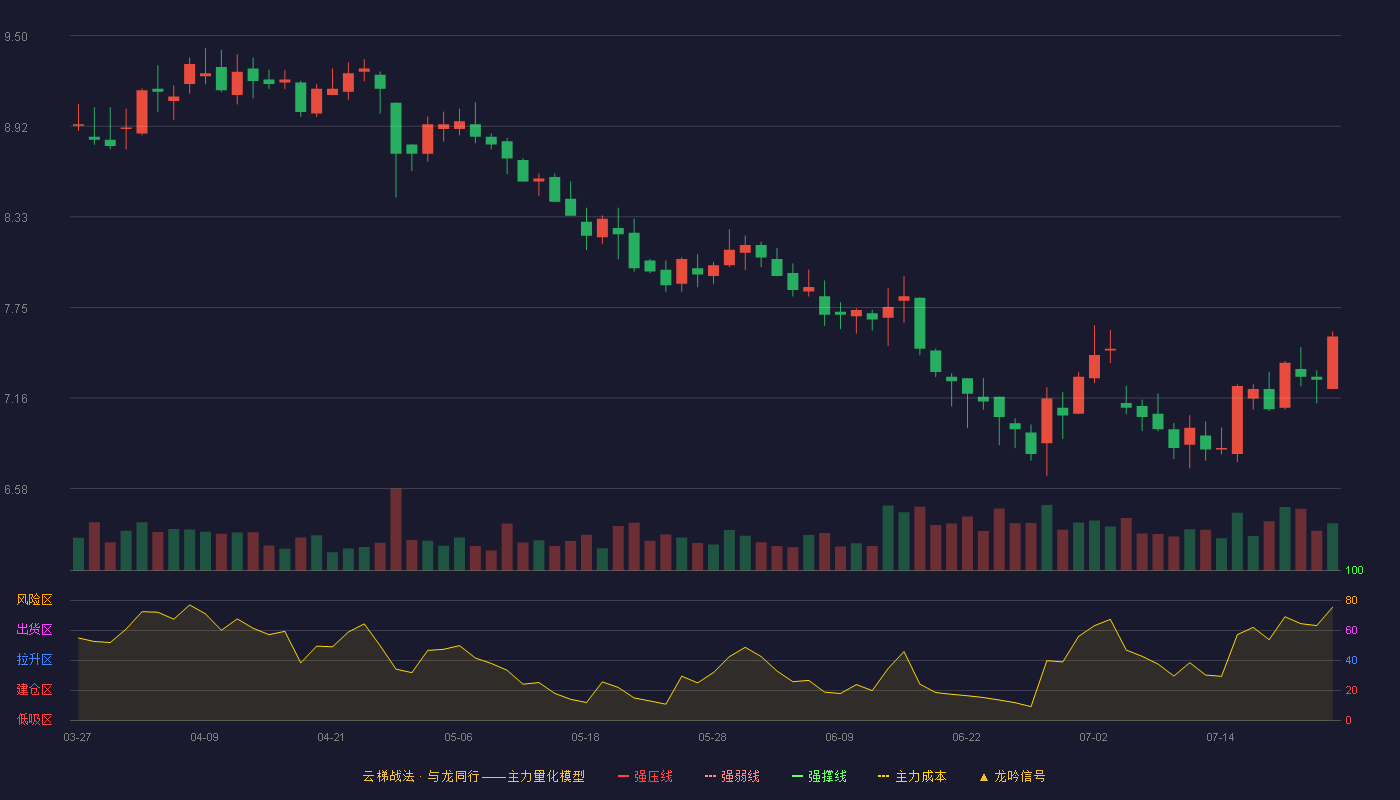
Task: Toggle the 强压线 legend series
Action: pos(645,776)
